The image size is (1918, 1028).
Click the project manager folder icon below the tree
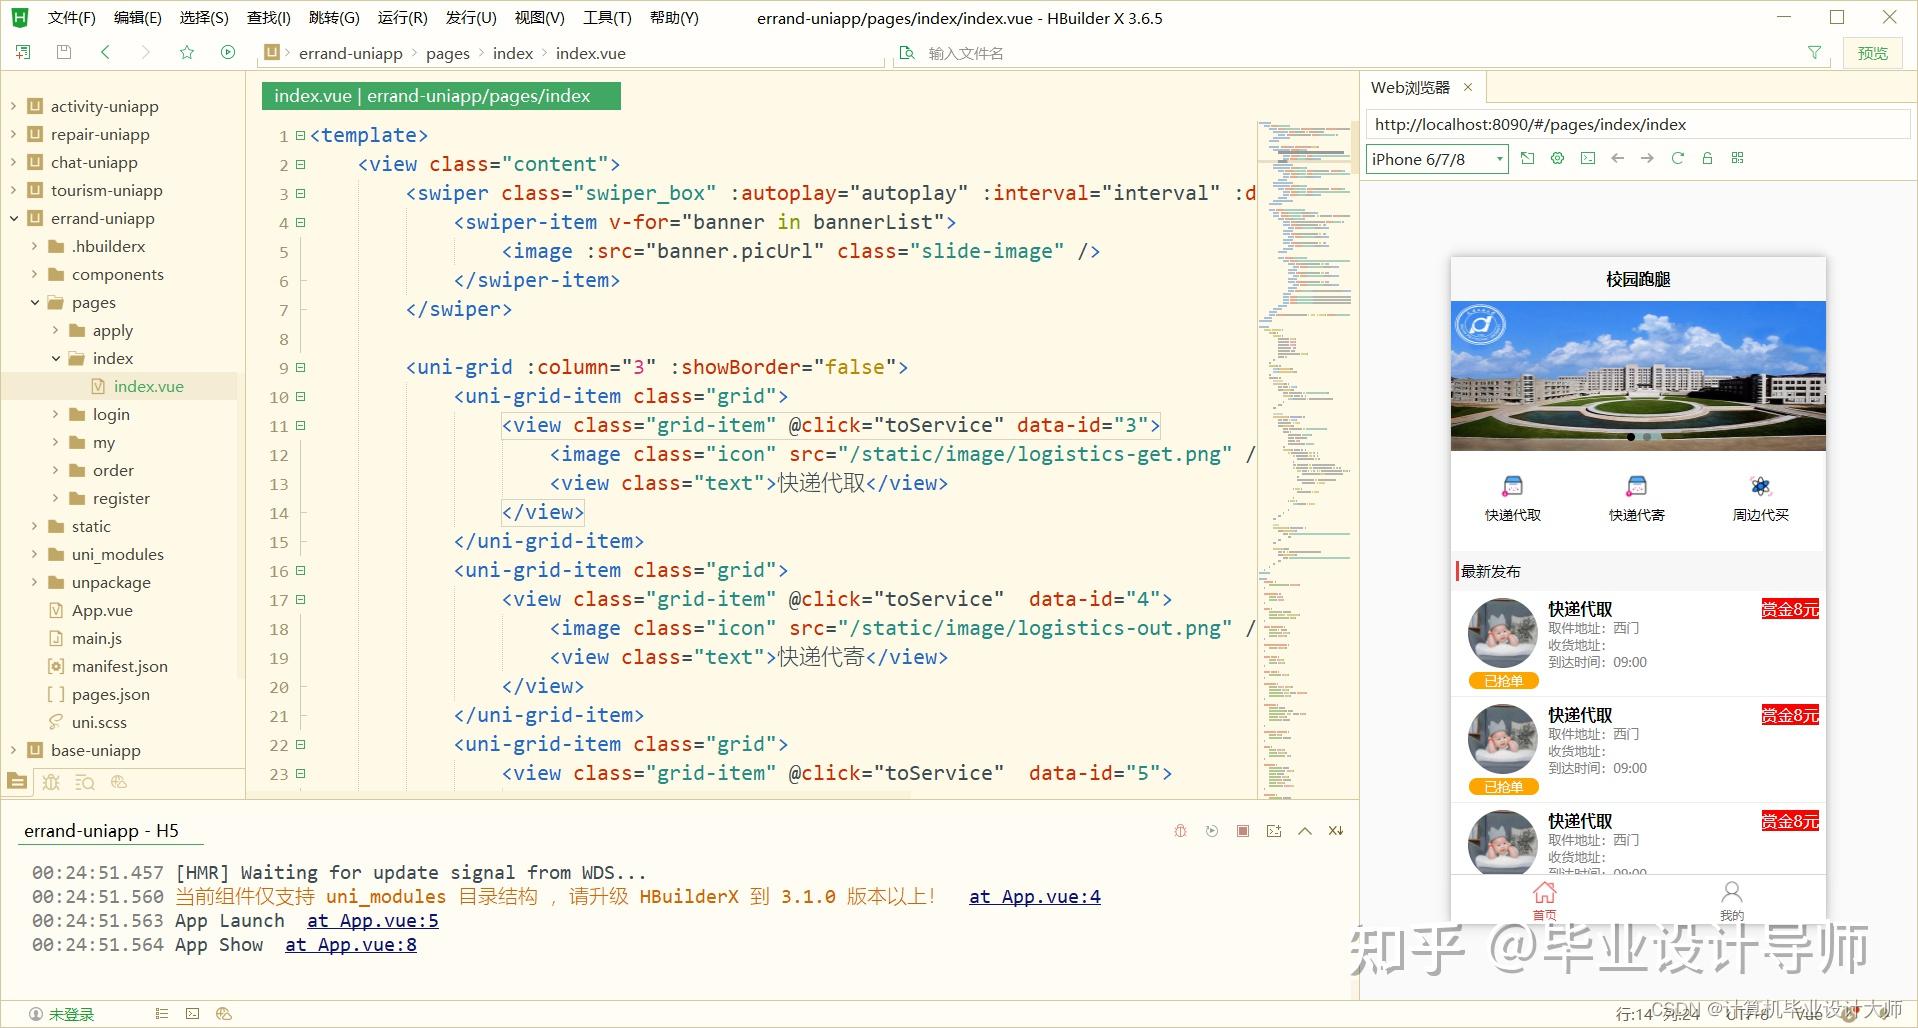(17, 782)
